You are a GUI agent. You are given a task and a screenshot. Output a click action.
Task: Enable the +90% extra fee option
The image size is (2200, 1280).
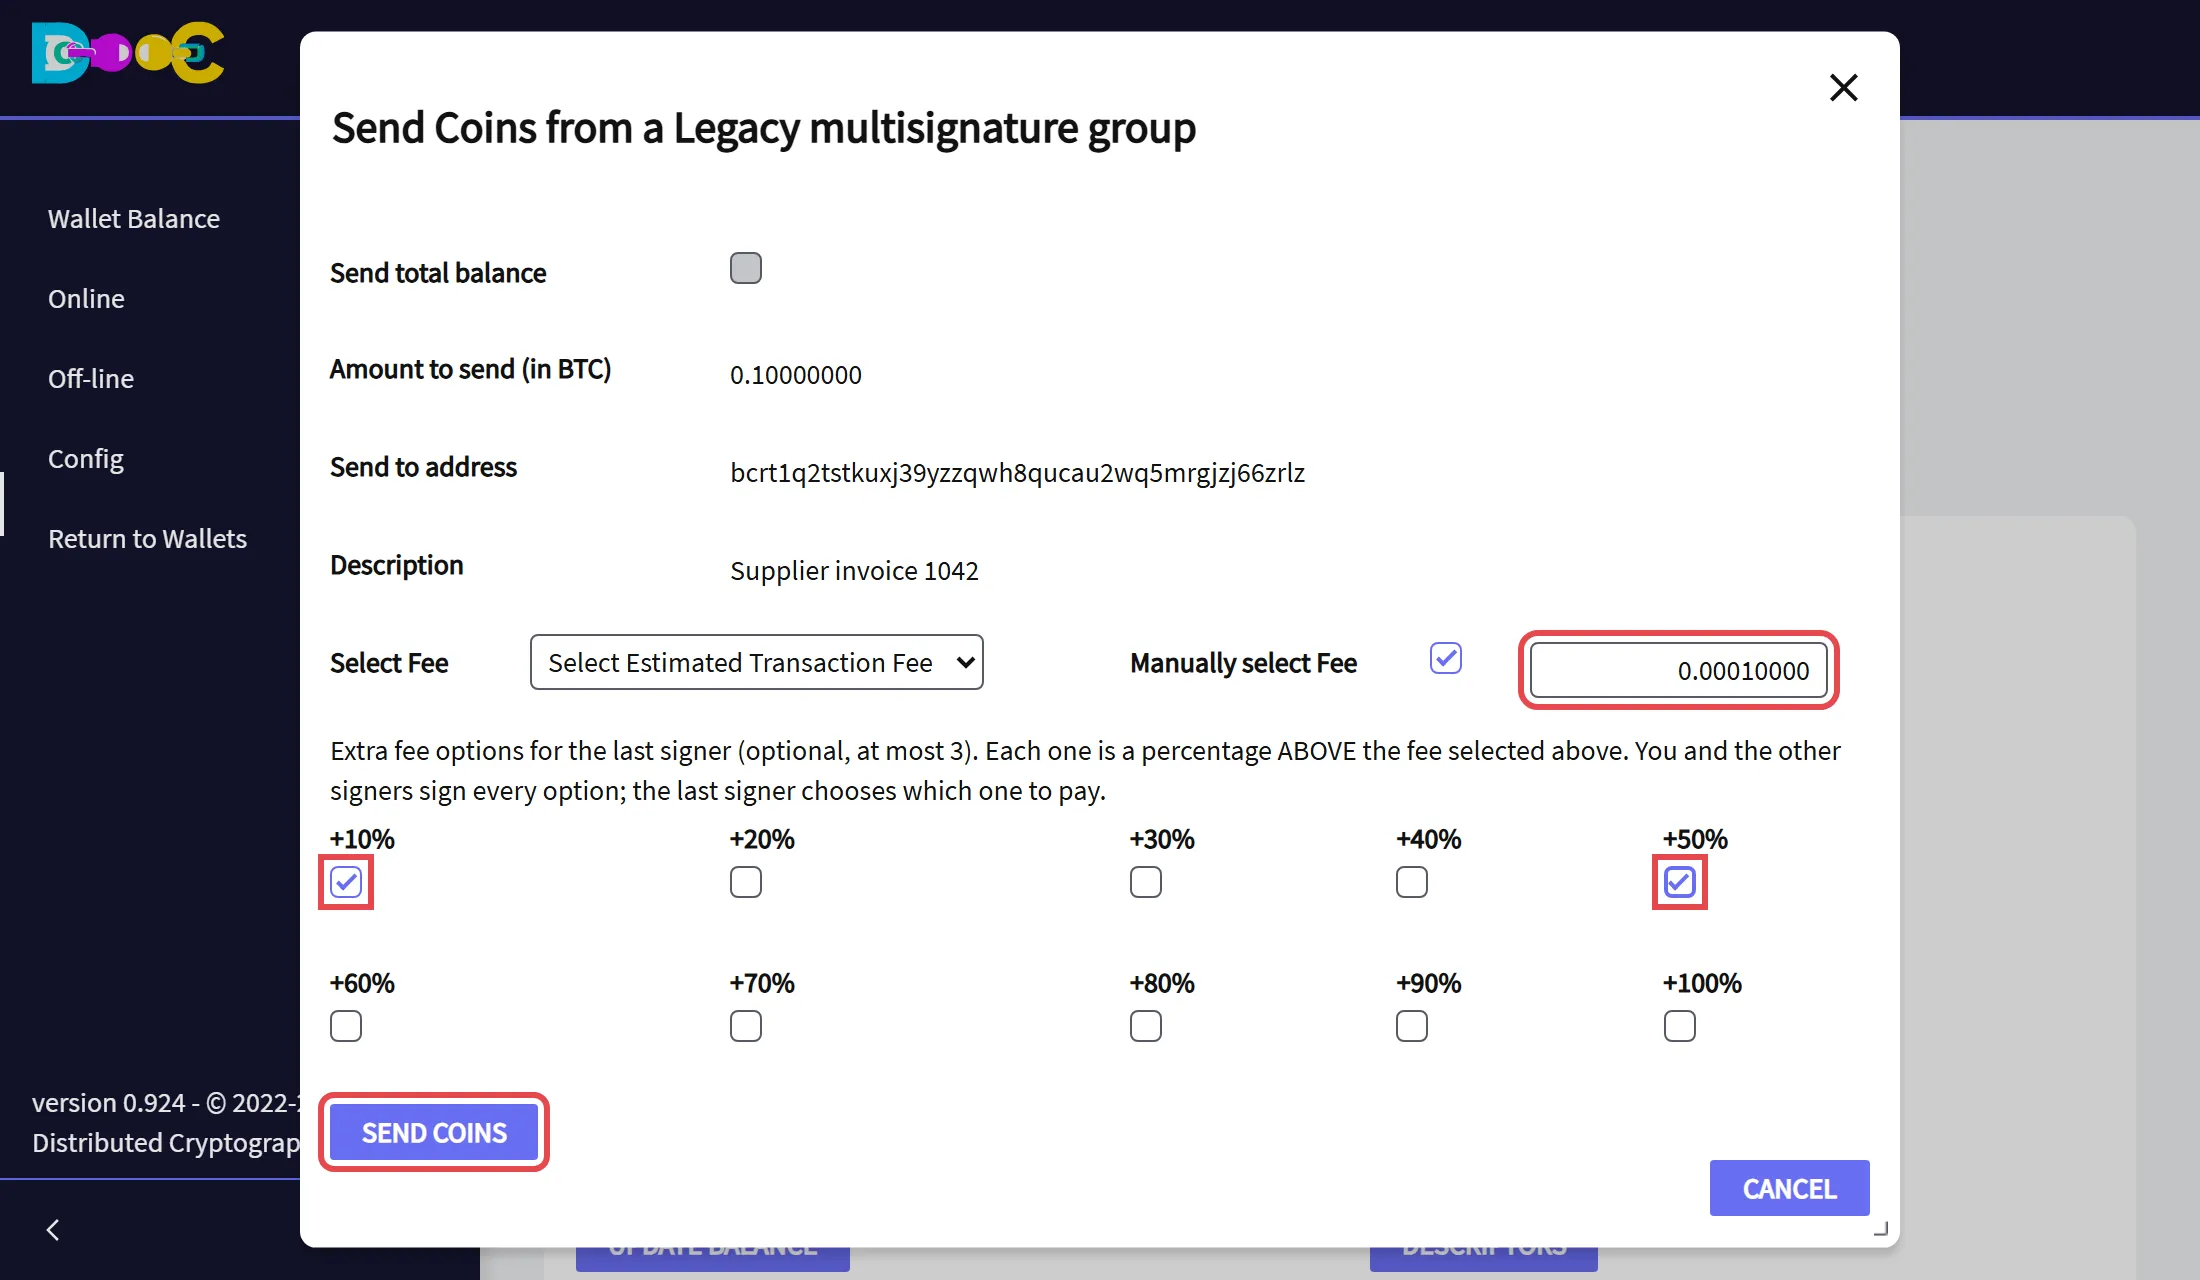point(1412,1026)
